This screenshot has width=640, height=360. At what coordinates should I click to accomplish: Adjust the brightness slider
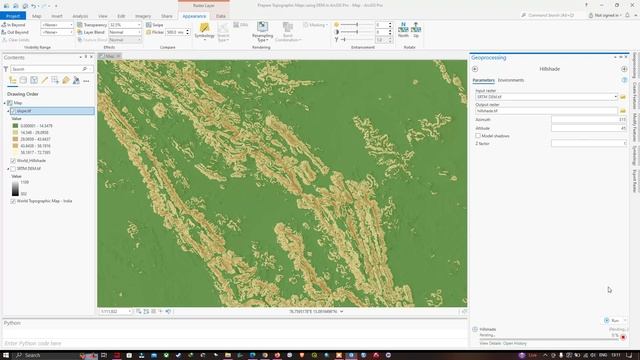click(357, 25)
